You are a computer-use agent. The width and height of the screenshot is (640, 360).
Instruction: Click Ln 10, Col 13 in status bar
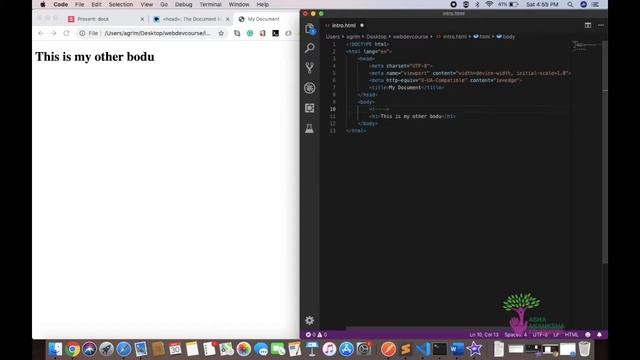(x=484, y=335)
